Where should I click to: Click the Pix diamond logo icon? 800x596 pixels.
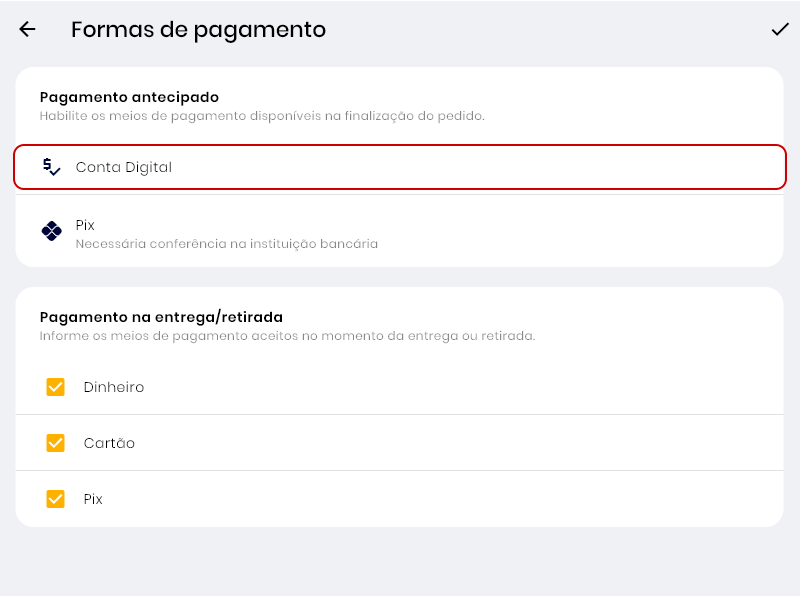pos(52,231)
